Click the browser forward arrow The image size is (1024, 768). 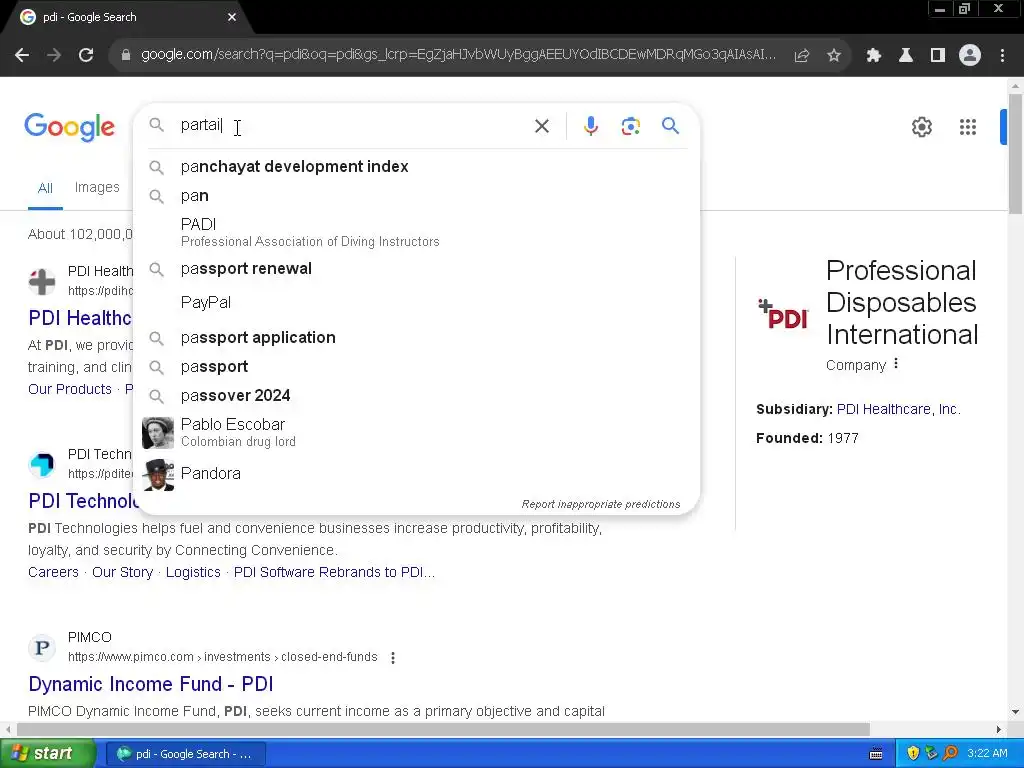click(x=54, y=56)
